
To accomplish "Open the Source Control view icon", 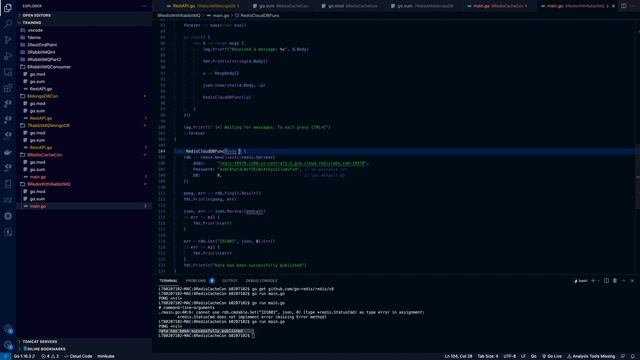I will click(8, 40).
